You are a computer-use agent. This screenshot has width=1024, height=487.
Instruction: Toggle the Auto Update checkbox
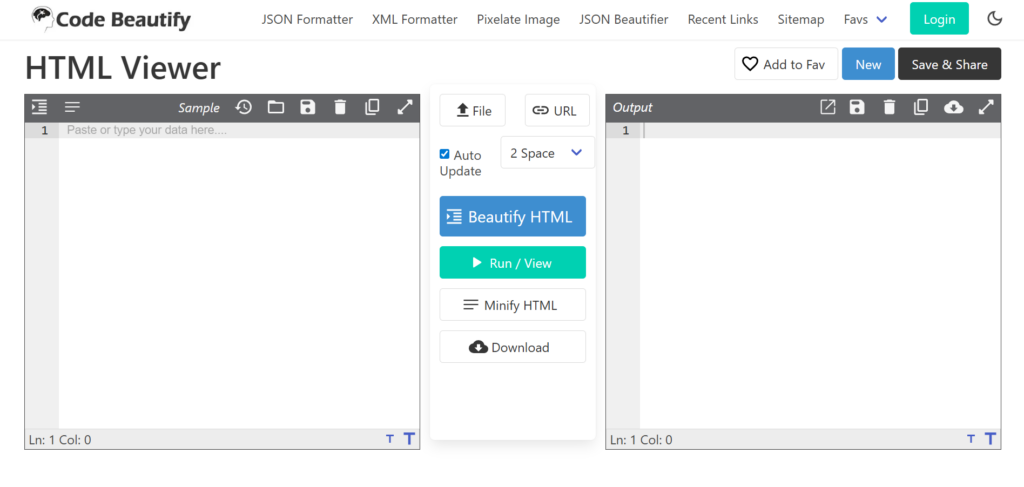pyautogui.click(x=444, y=154)
